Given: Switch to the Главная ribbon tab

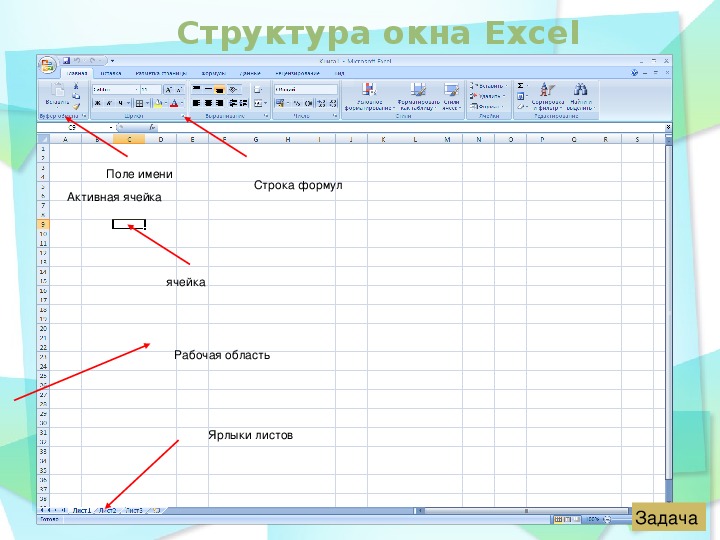Looking at the screenshot, I should point(77,73).
